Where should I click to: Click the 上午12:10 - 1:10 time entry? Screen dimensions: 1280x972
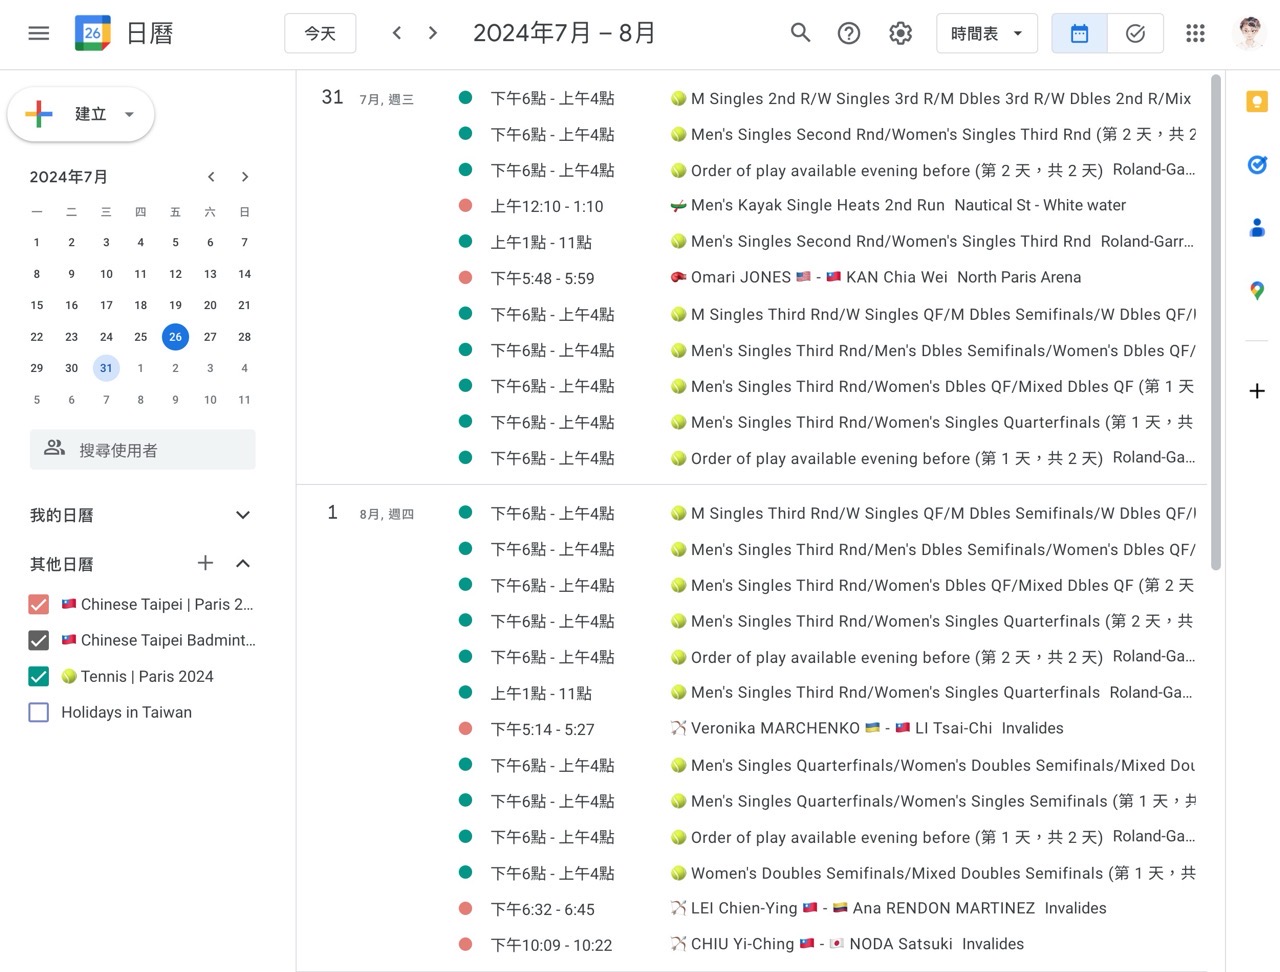[x=547, y=206]
